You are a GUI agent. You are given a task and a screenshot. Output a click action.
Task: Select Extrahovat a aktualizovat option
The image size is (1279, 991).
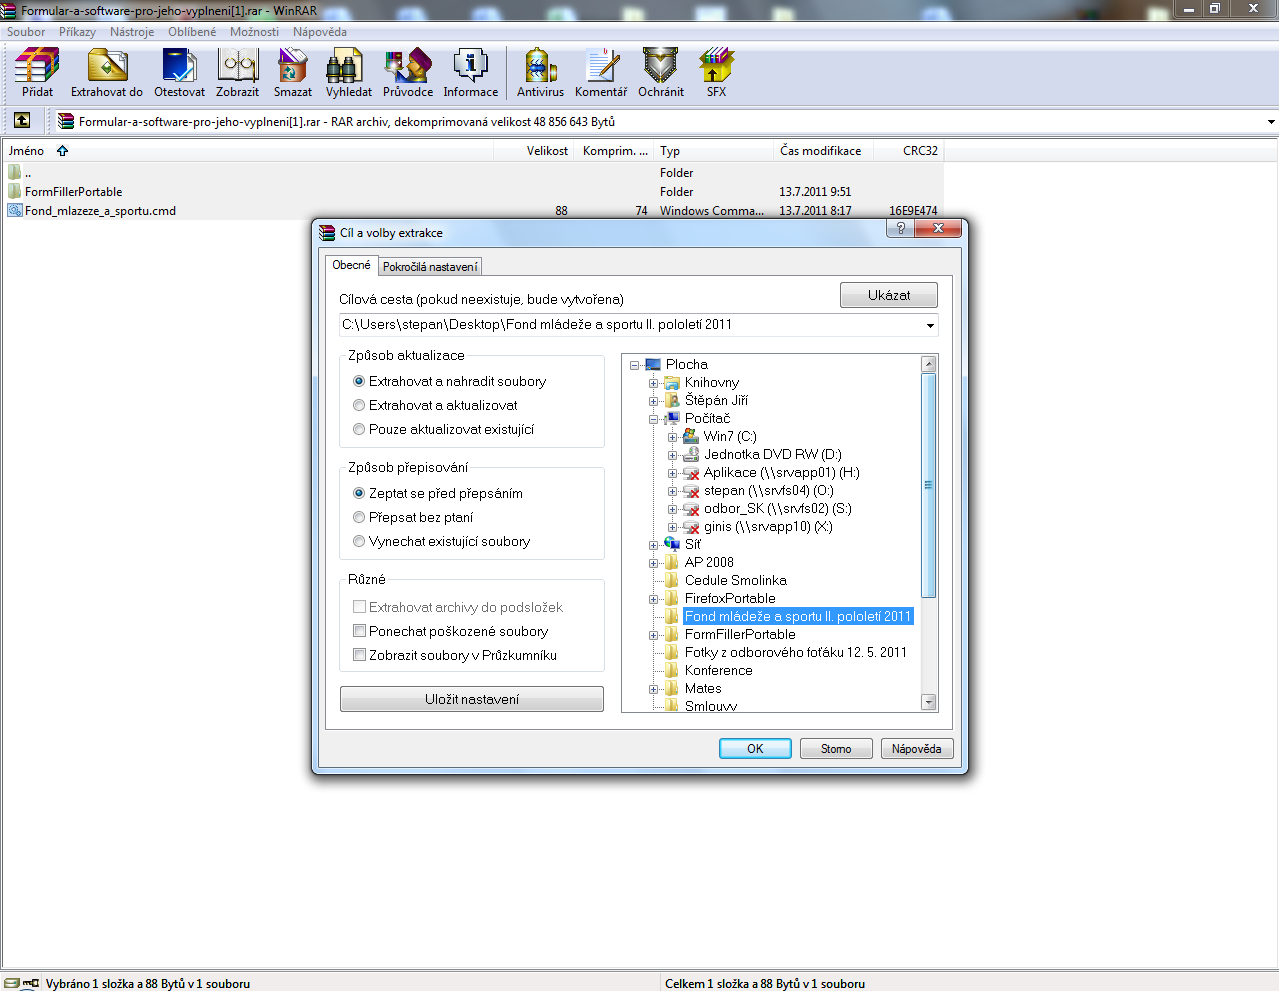(359, 405)
